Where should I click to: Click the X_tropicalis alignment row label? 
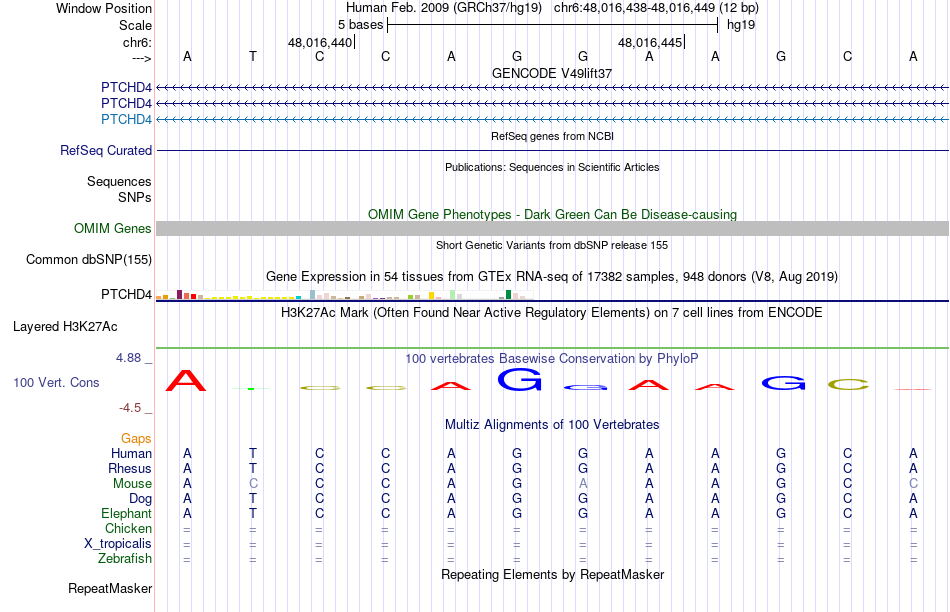pos(118,544)
